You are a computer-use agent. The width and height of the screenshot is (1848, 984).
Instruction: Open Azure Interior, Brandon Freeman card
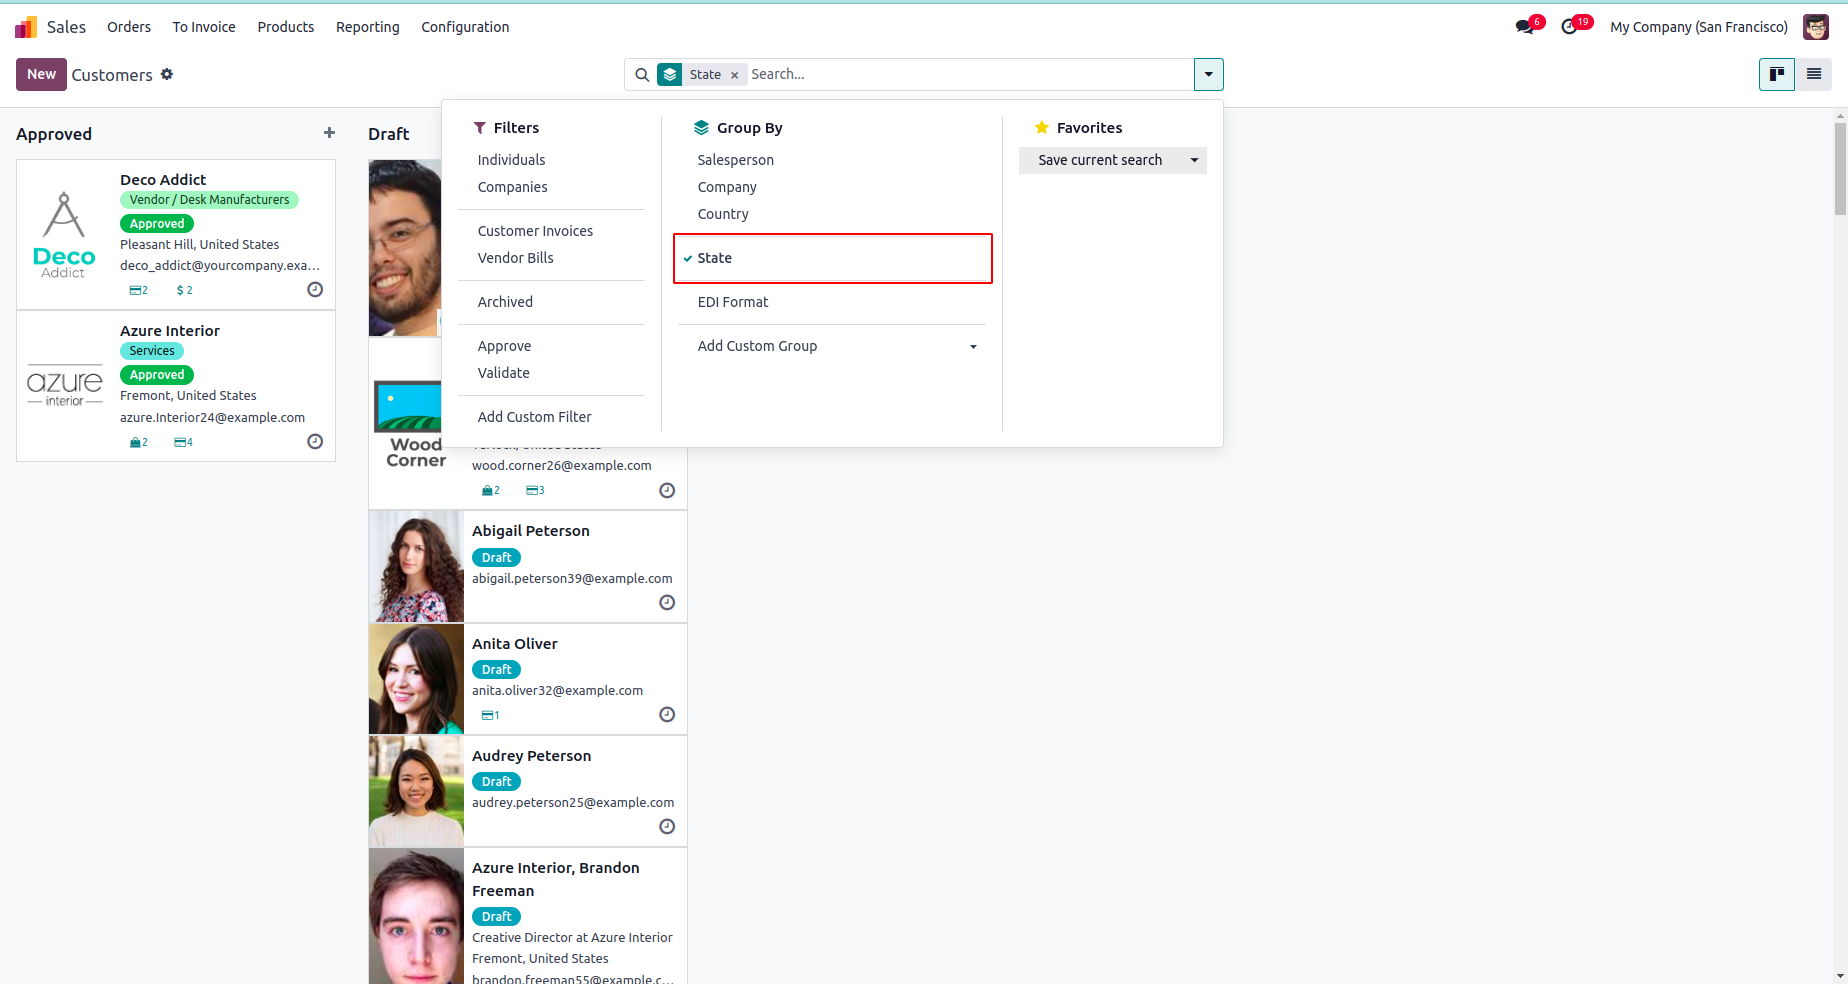pos(528,916)
